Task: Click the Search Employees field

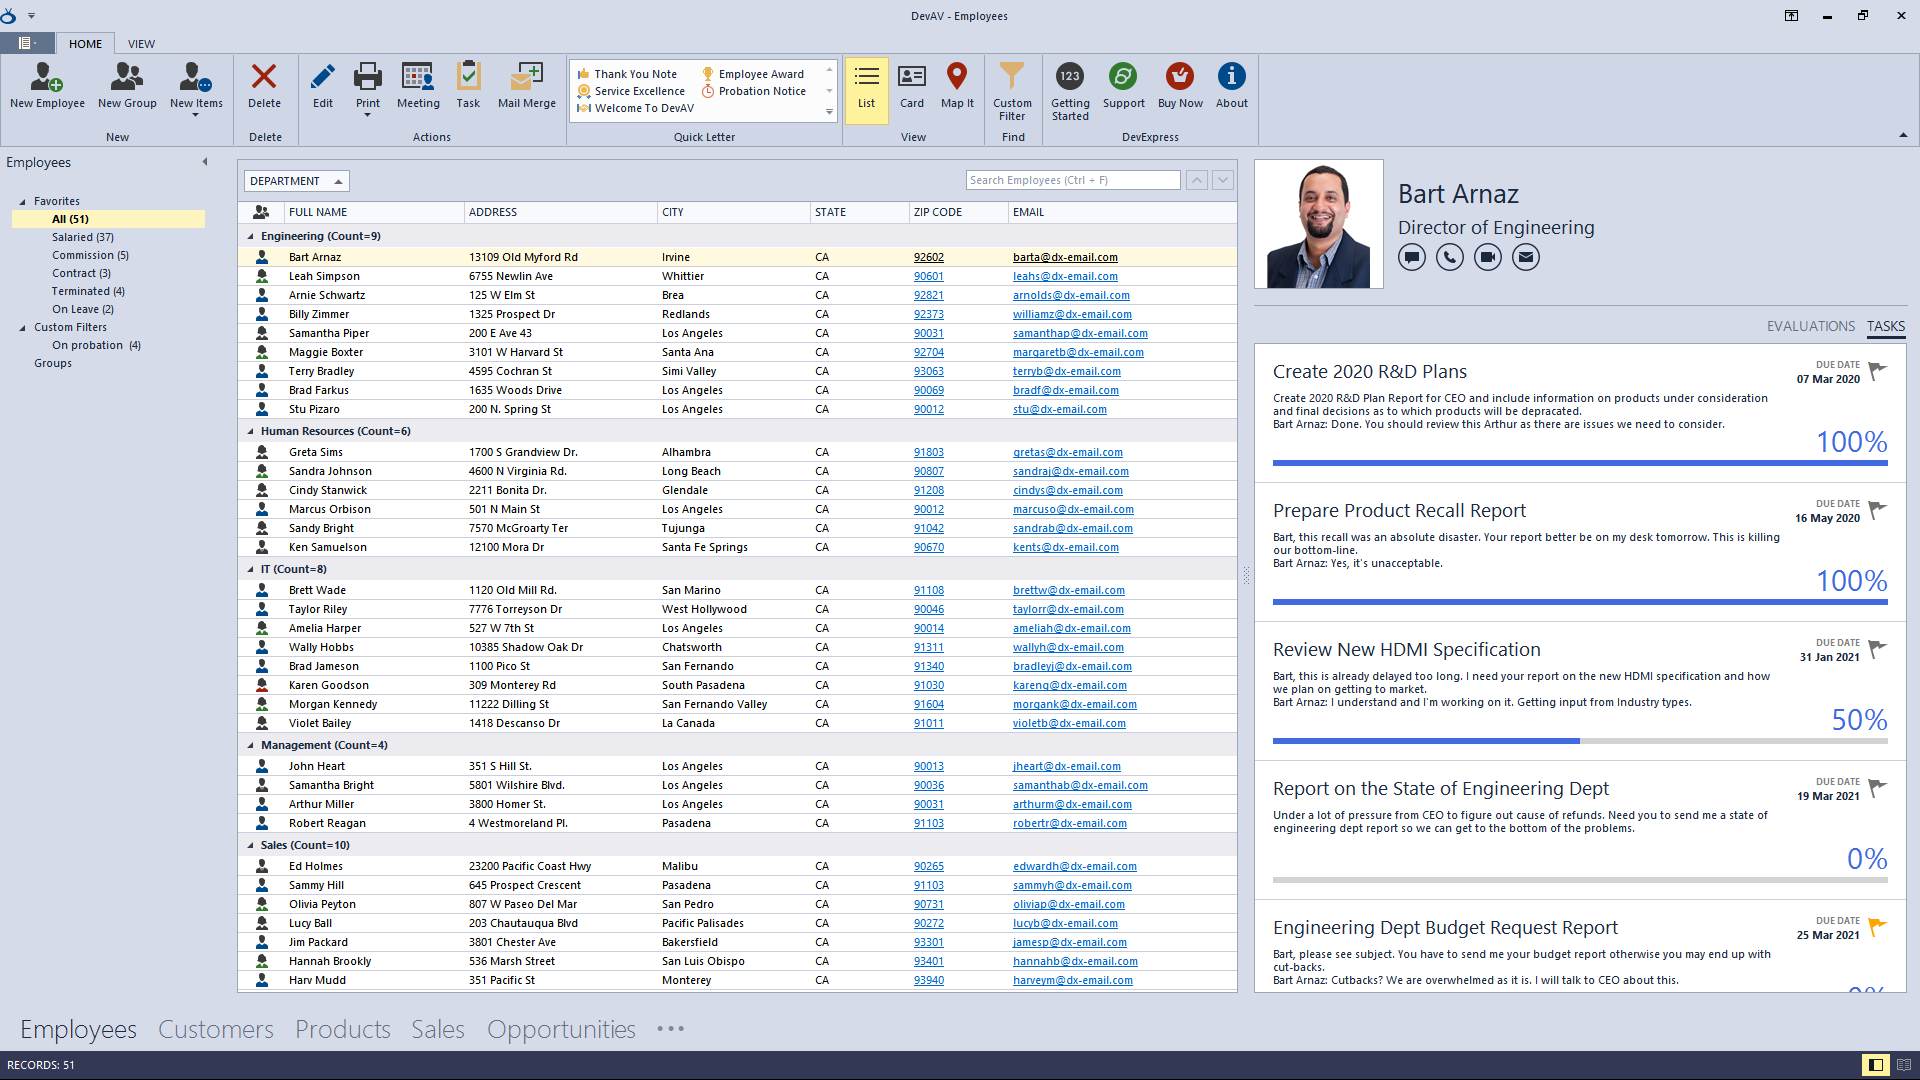Action: (x=1073, y=180)
